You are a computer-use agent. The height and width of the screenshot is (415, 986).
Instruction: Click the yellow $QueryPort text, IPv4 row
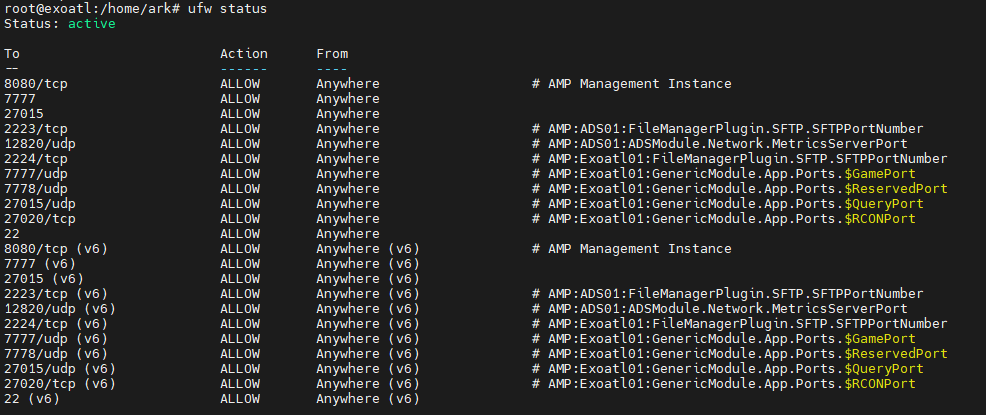(x=884, y=204)
